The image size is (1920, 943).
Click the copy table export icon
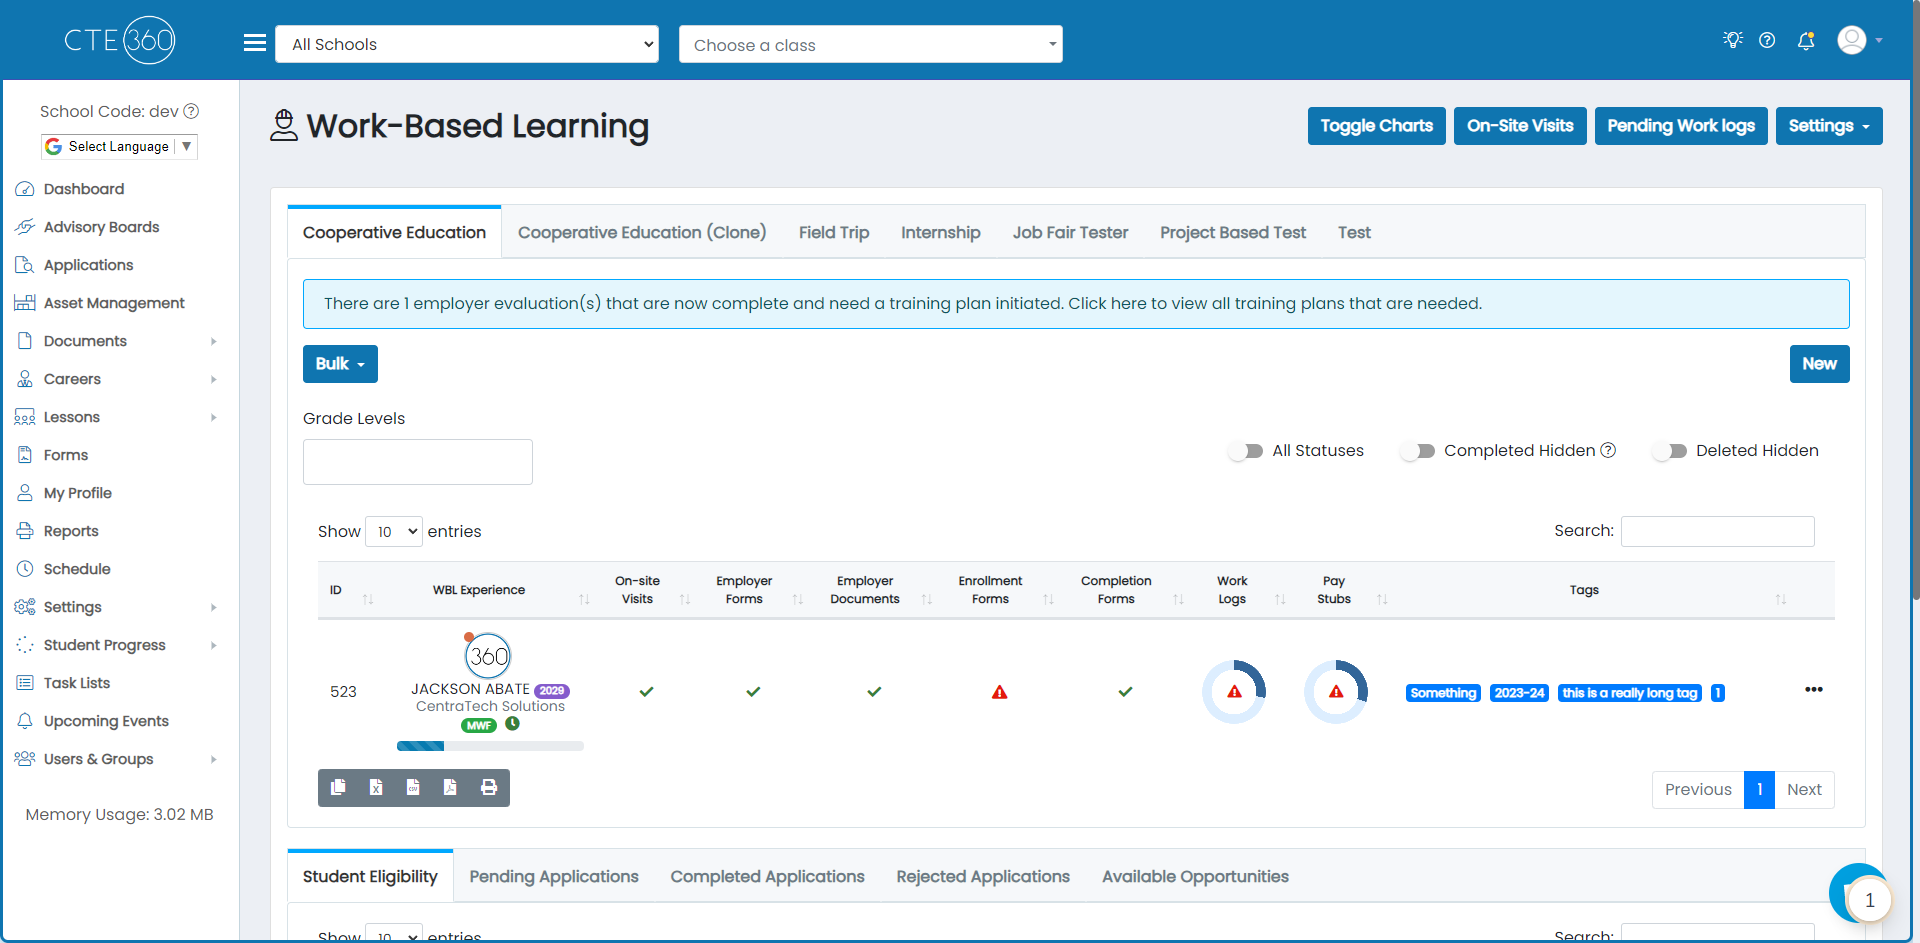[x=338, y=787]
